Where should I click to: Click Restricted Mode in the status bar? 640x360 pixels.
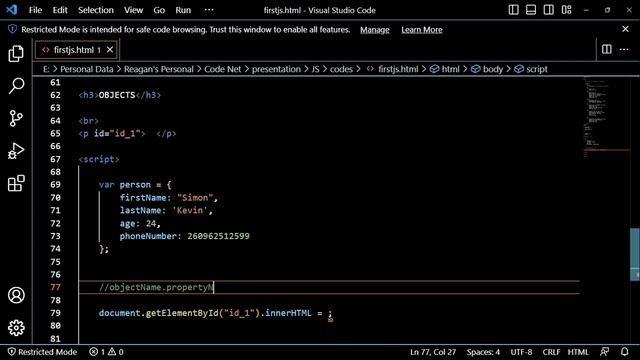coord(42,351)
